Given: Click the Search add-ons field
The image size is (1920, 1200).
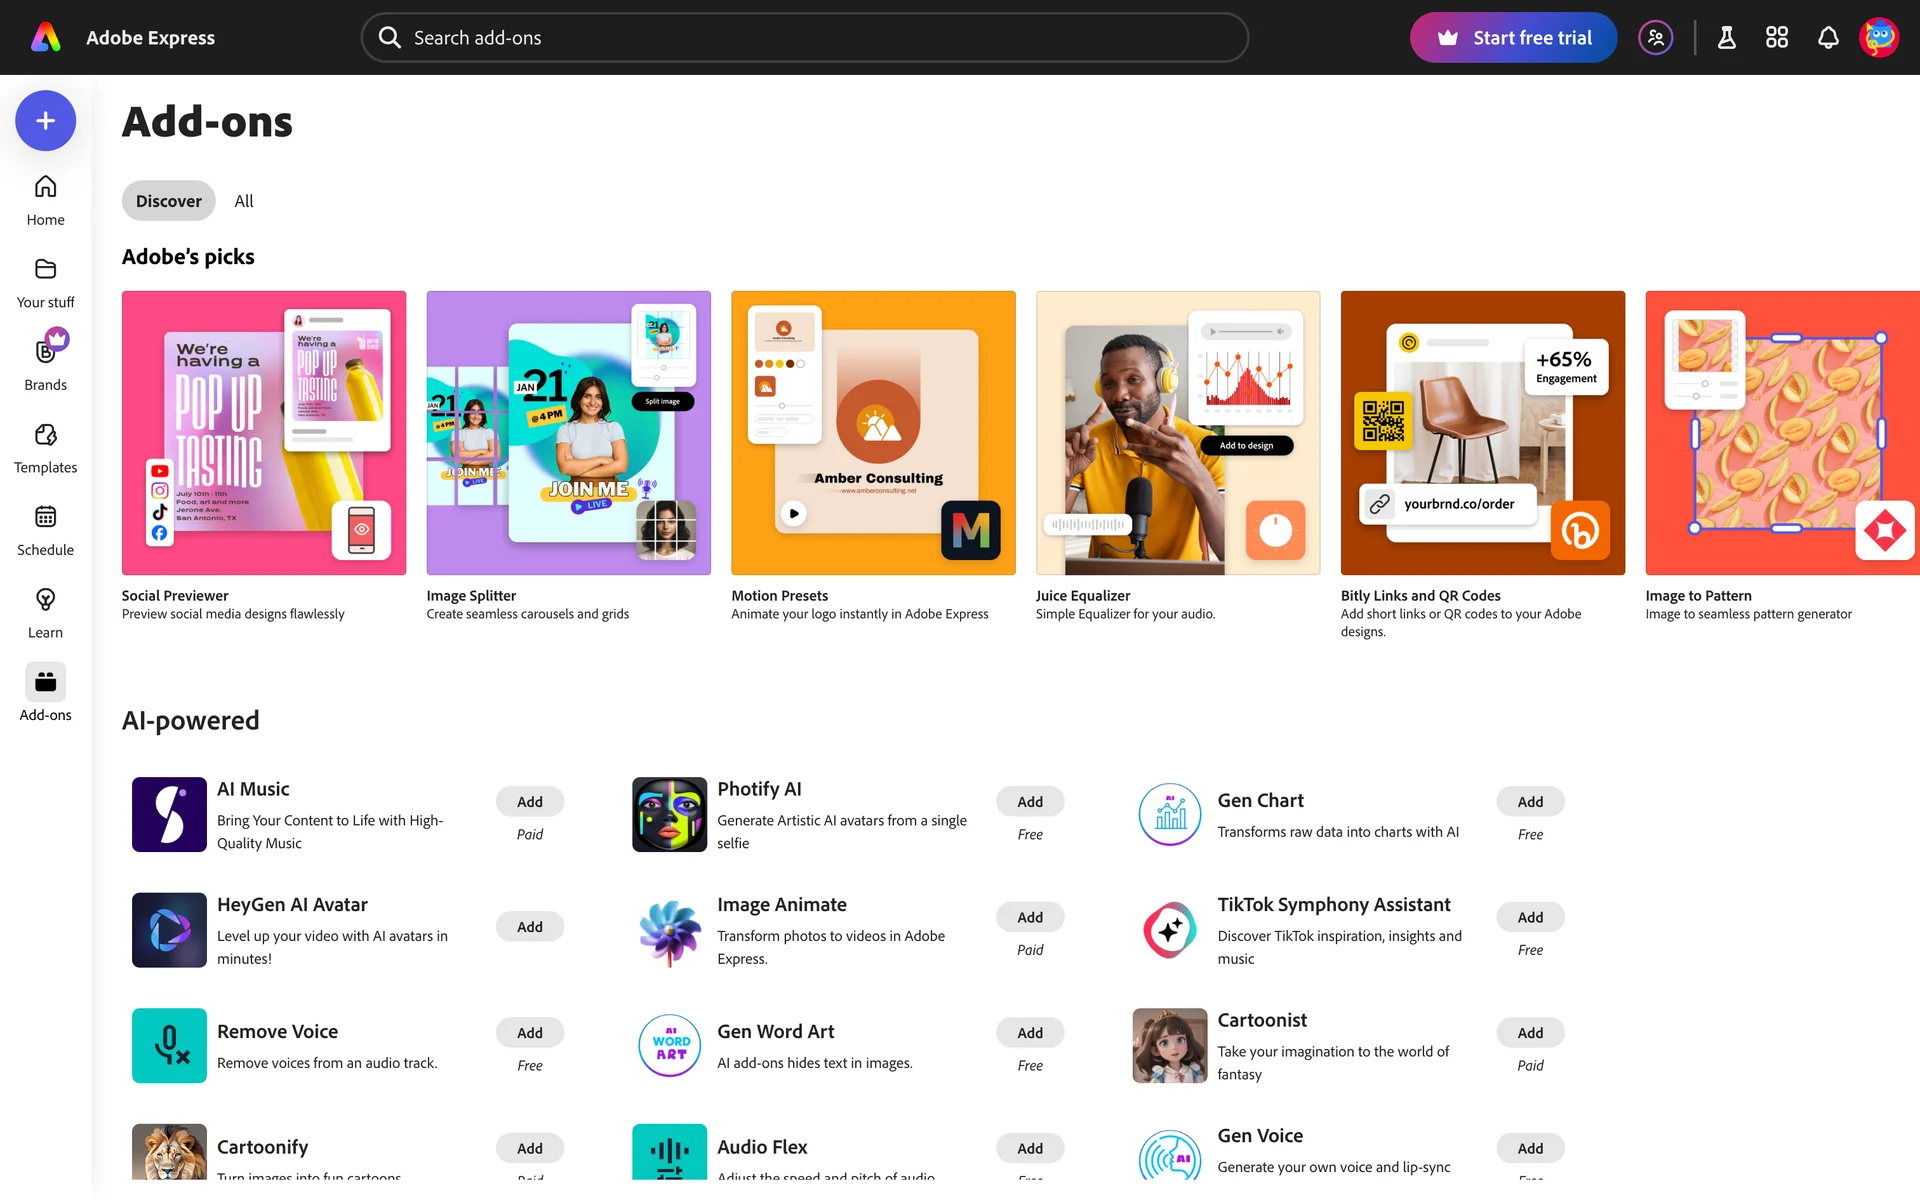Looking at the screenshot, I should coord(805,38).
